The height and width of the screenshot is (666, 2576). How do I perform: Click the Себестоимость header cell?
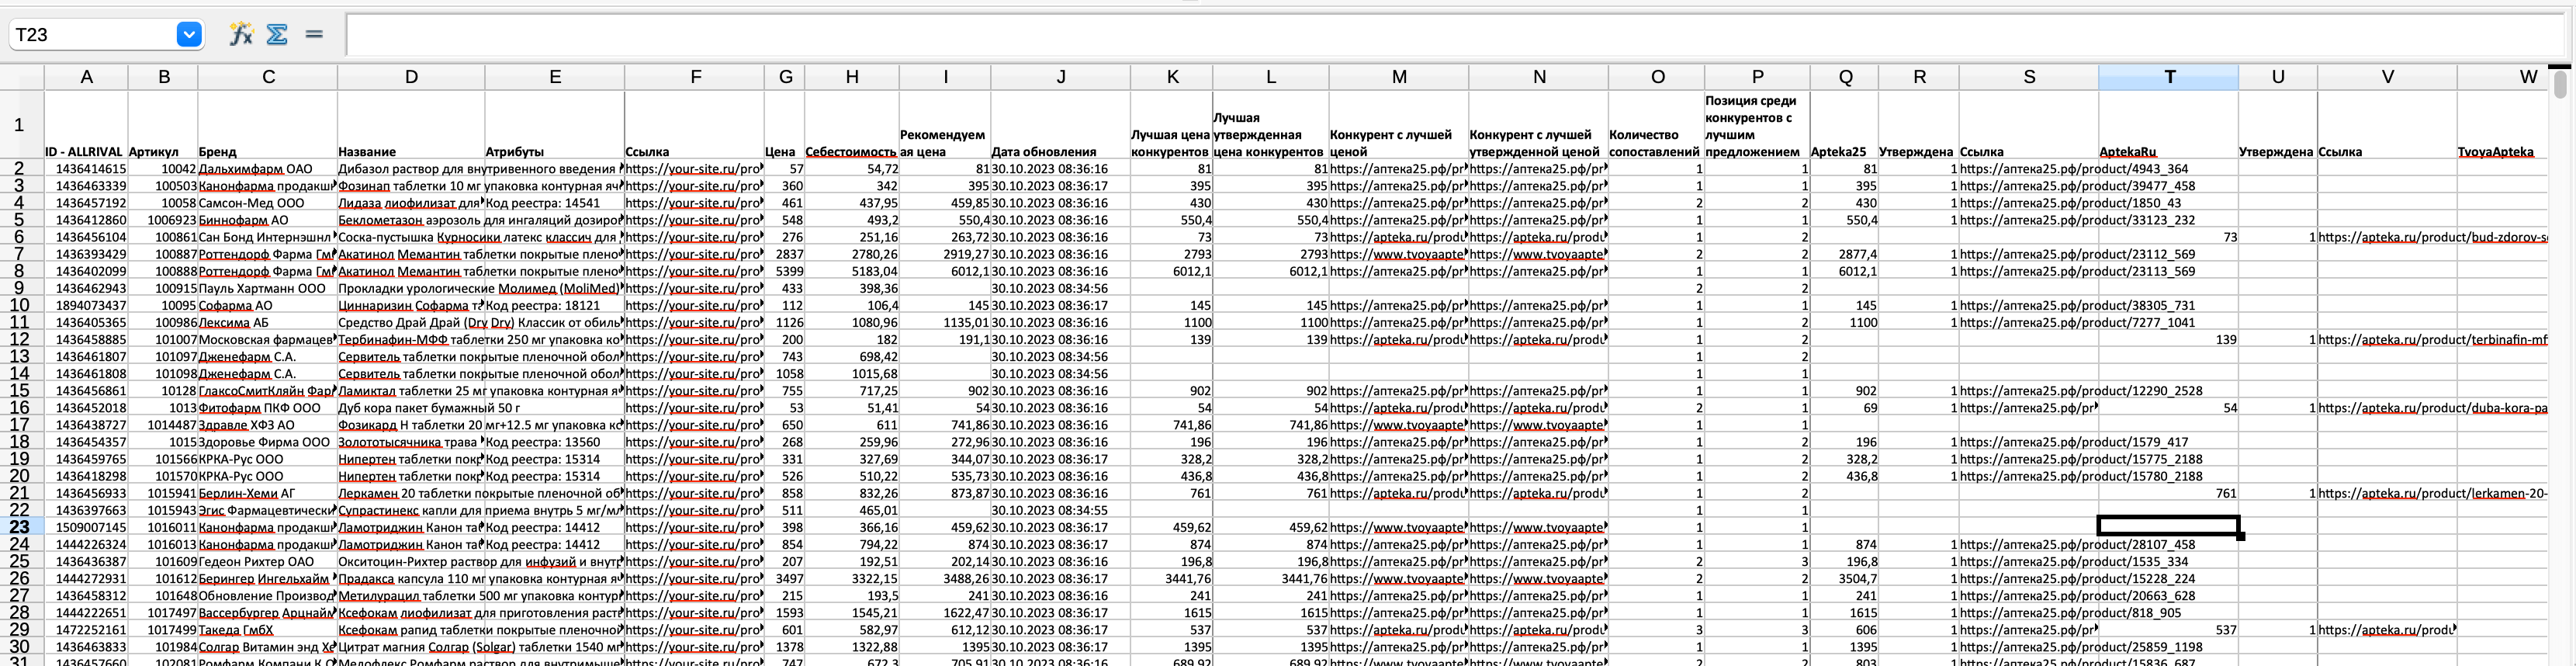click(x=851, y=152)
